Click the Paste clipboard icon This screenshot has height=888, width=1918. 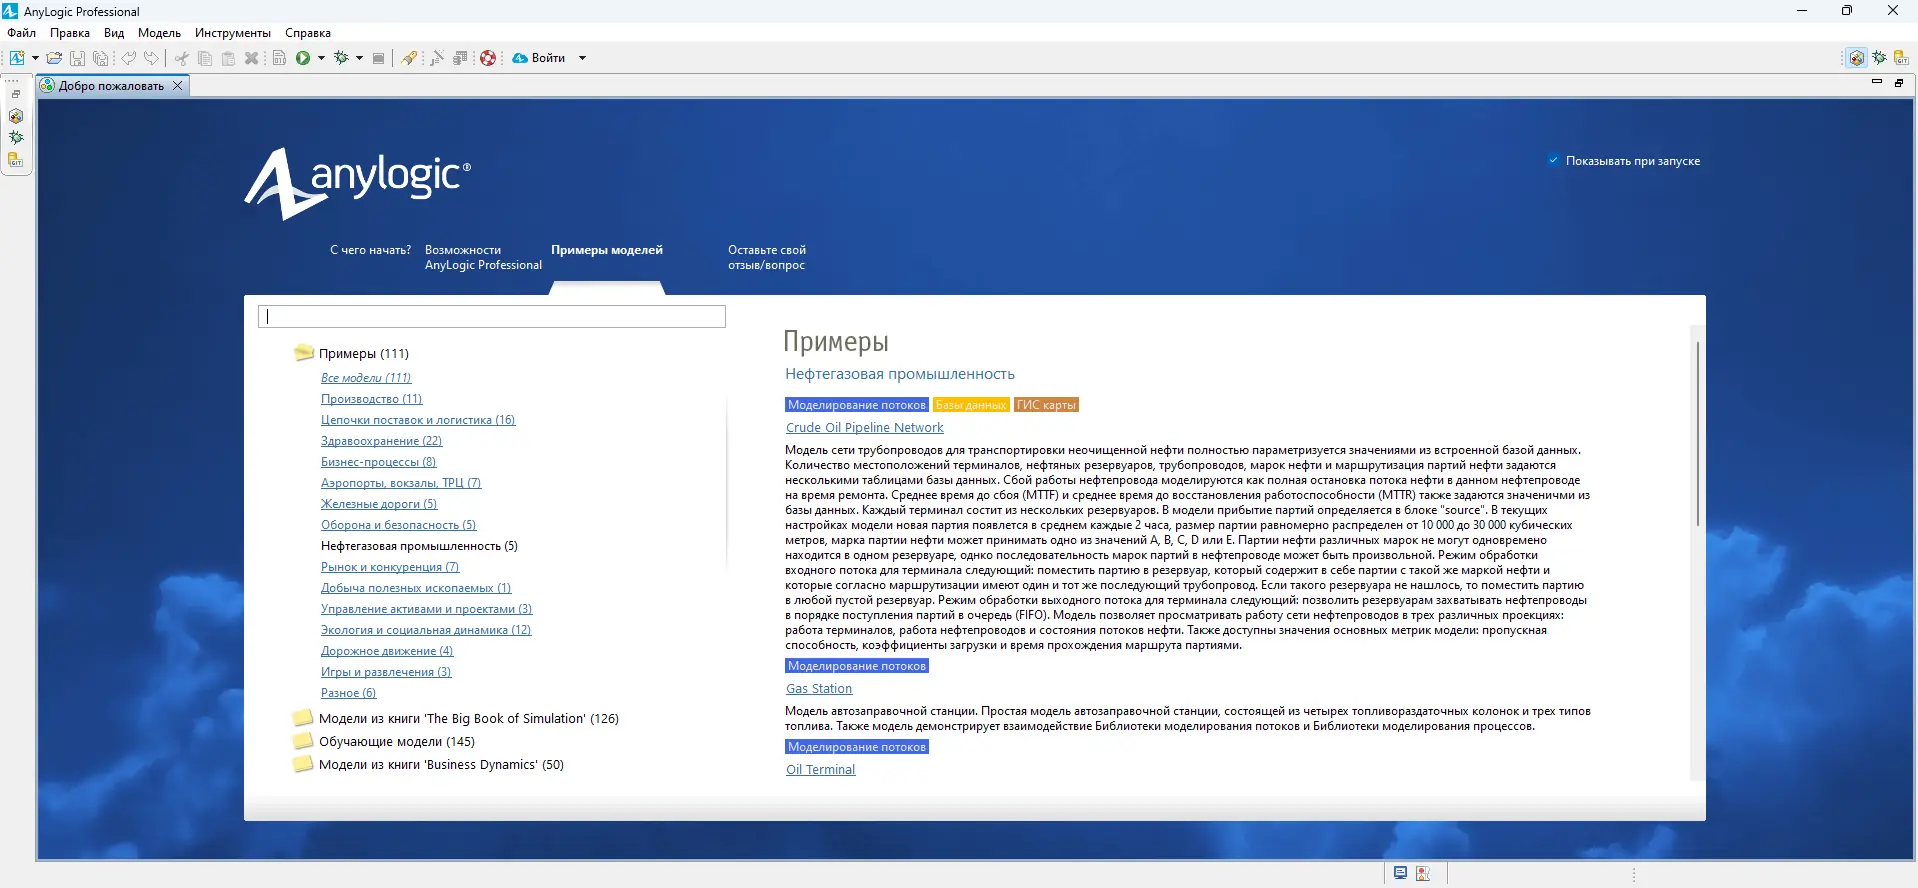tap(228, 58)
